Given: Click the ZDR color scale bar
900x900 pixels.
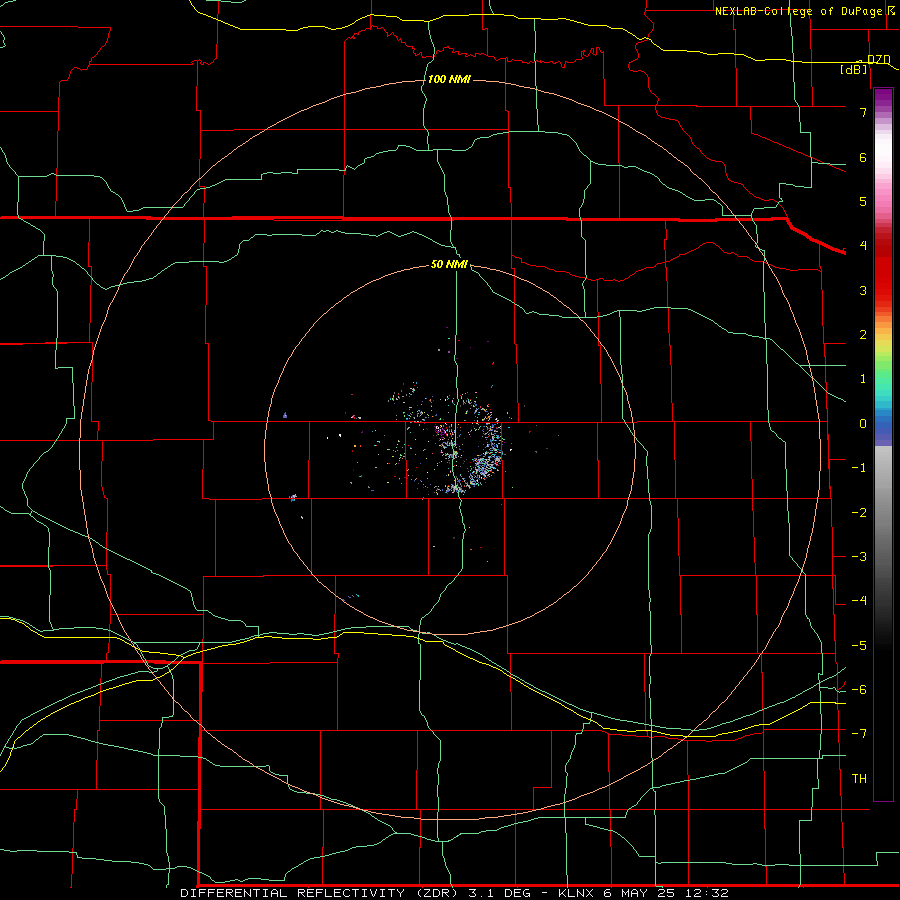Looking at the screenshot, I should [883, 444].
